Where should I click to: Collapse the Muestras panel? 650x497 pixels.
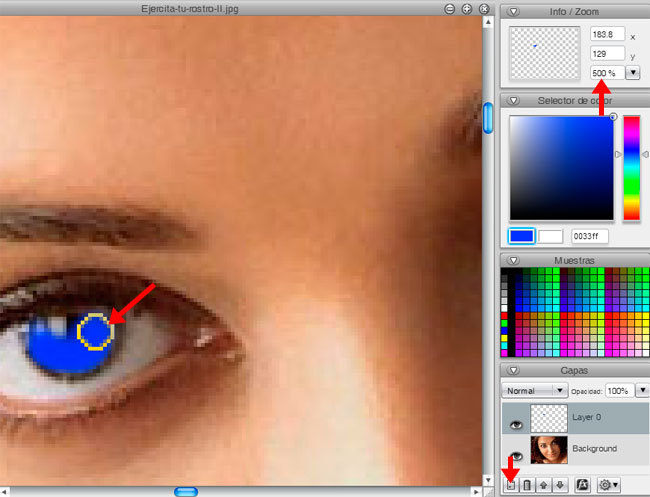click(x=513, y=260)
